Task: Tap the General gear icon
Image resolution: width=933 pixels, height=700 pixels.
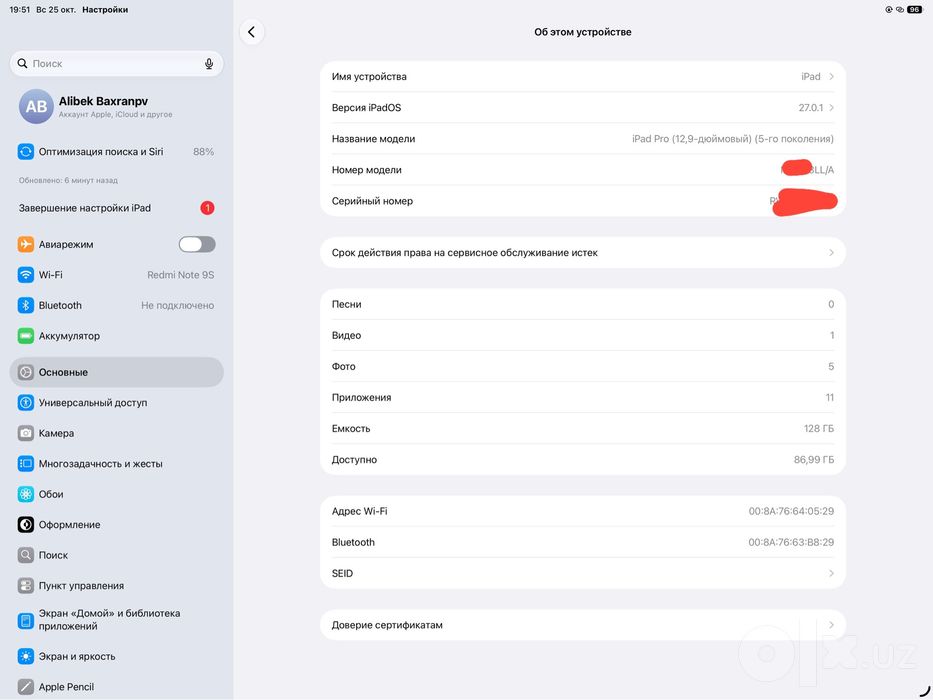Action: pos(26,373)
